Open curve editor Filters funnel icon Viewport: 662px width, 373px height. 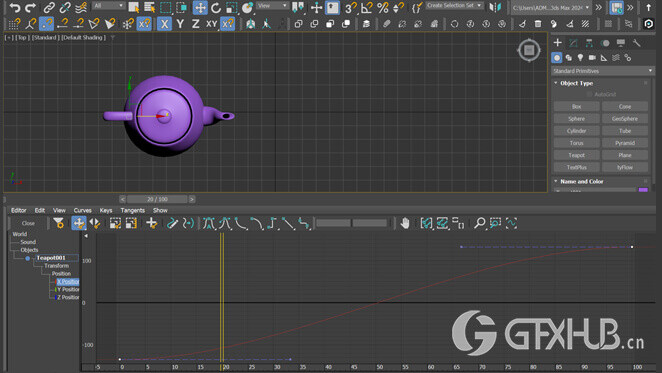pos(58,223)
